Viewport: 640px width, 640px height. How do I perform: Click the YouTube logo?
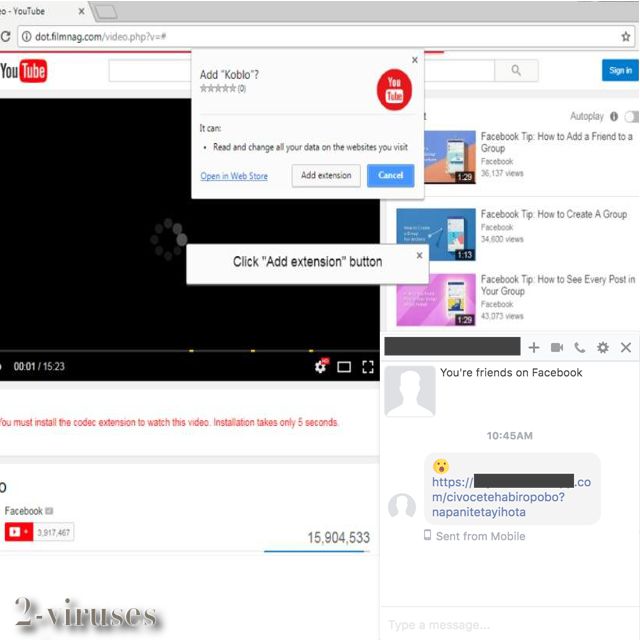pyautogui.click(x=24, y=71)
